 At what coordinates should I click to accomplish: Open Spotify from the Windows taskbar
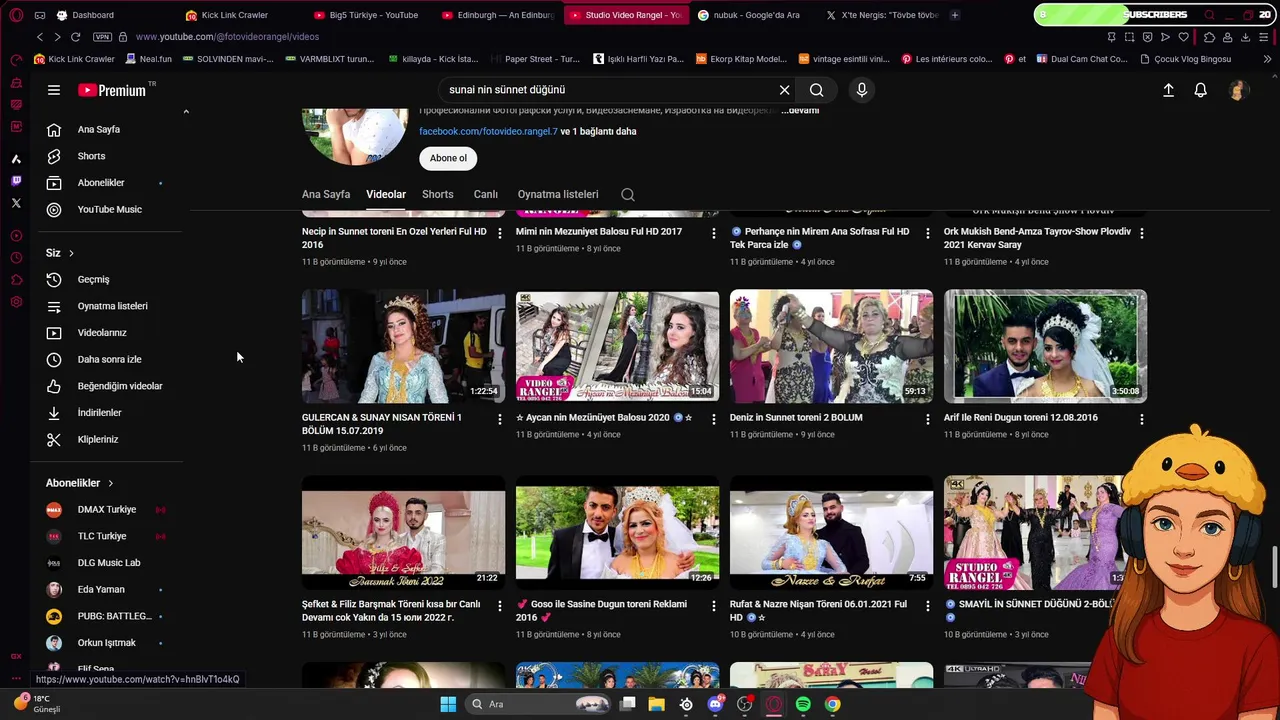click(803, 704)
